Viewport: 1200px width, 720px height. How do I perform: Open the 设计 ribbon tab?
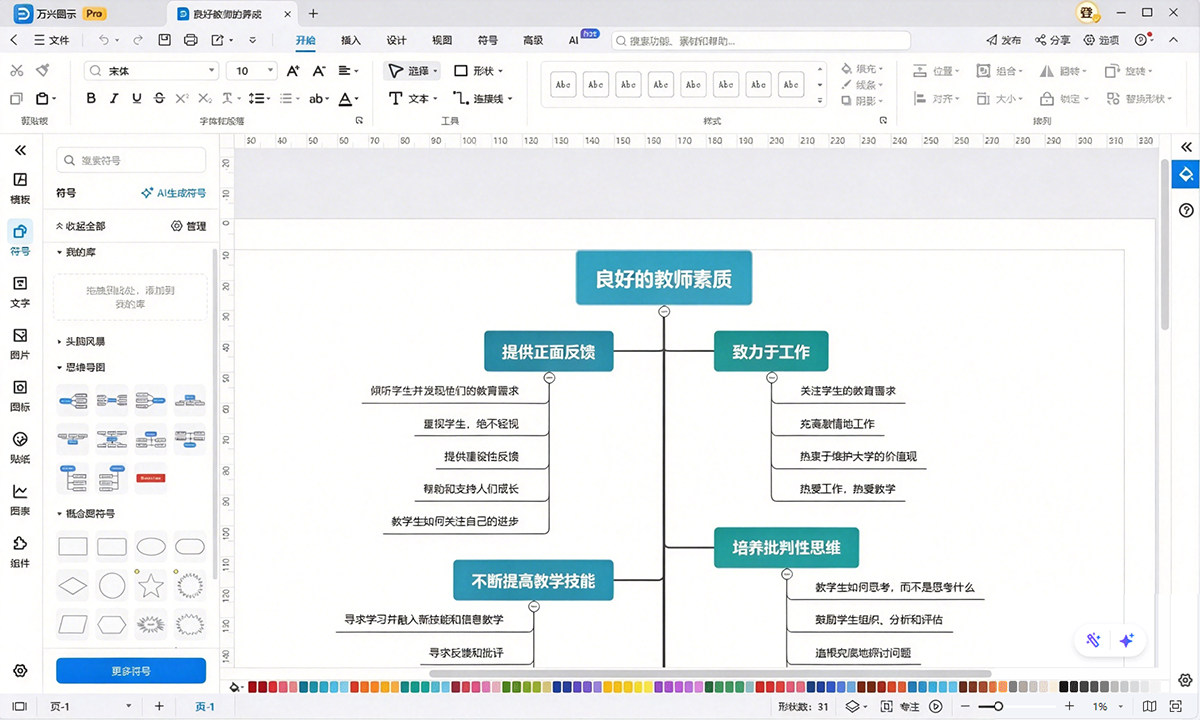tap(396, 40)
